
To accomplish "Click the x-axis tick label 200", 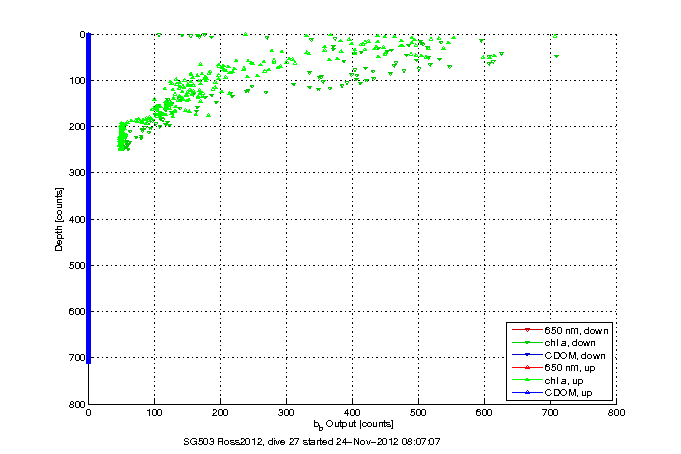I will click(220, 413).
